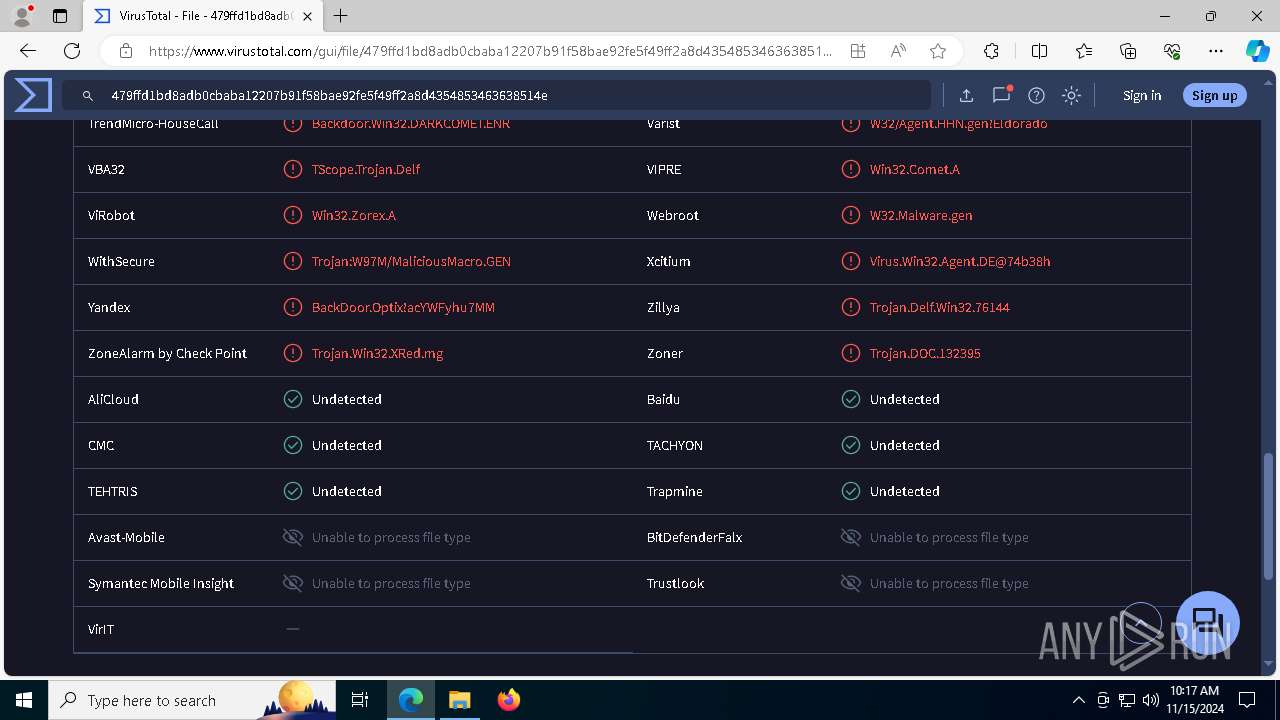Screen dimensions: 1280x720
Task: Click the Sign in link
Action: point(1142,95)
